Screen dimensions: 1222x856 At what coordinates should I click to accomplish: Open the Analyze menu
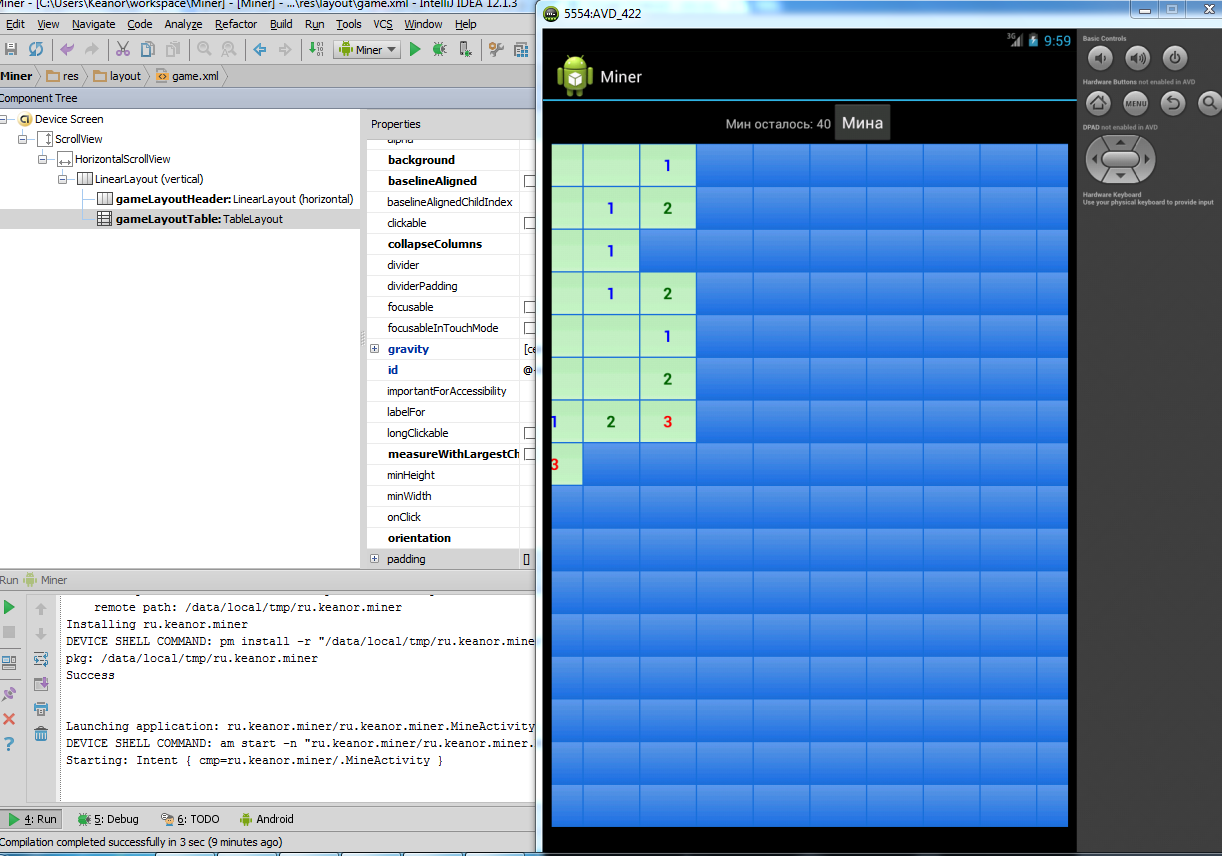pyautogui.click(x=183, y=24)
